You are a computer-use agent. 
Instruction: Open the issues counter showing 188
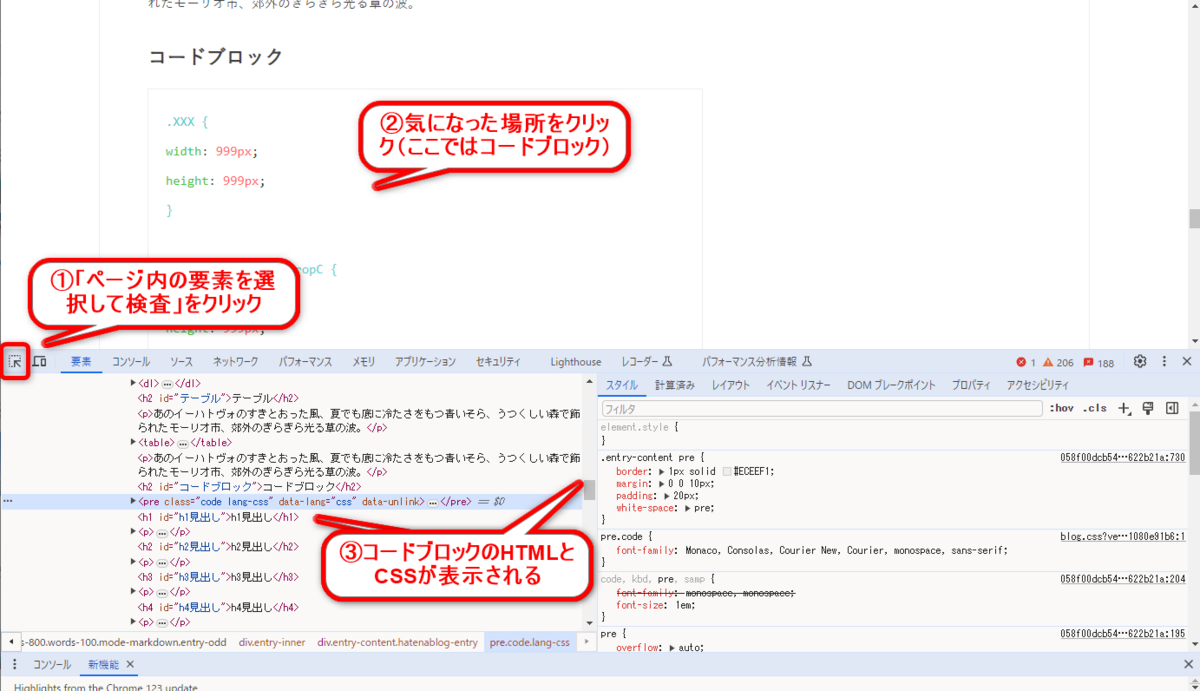1099,363
